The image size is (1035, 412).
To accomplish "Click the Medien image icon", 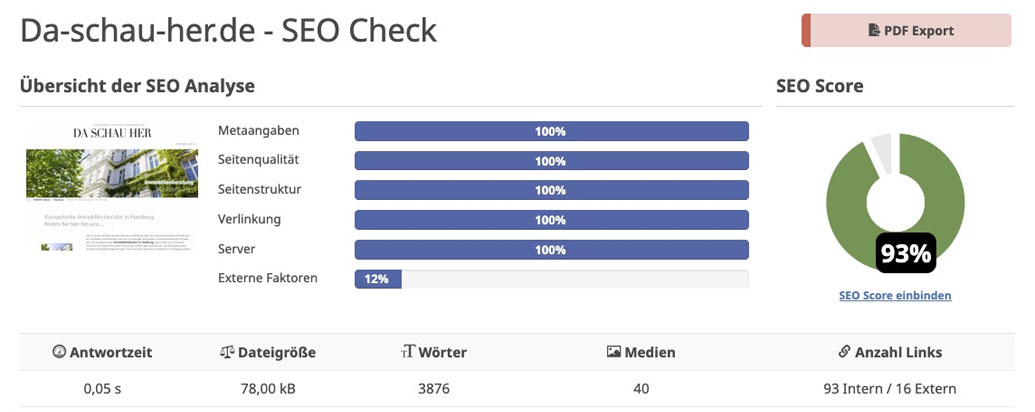I will [x=614, y=352].
